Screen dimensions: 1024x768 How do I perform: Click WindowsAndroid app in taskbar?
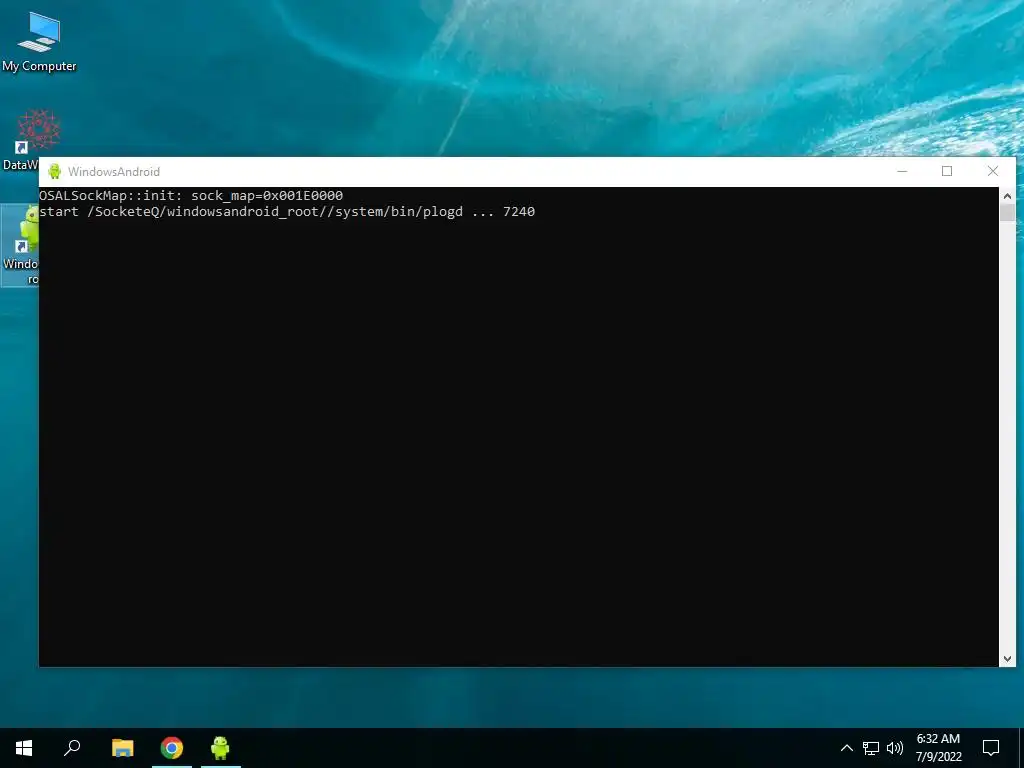coord(221,748)
